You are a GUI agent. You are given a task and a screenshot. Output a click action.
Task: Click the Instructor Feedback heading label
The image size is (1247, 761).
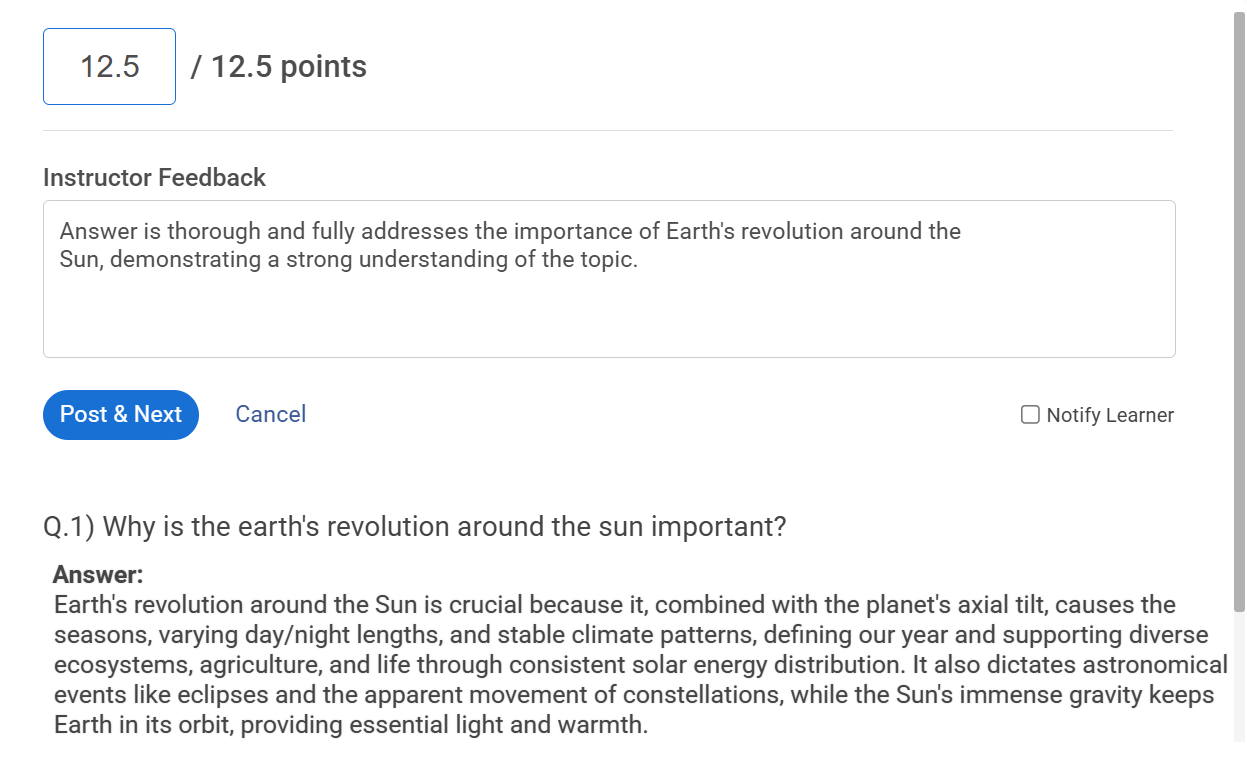point(154,178)
